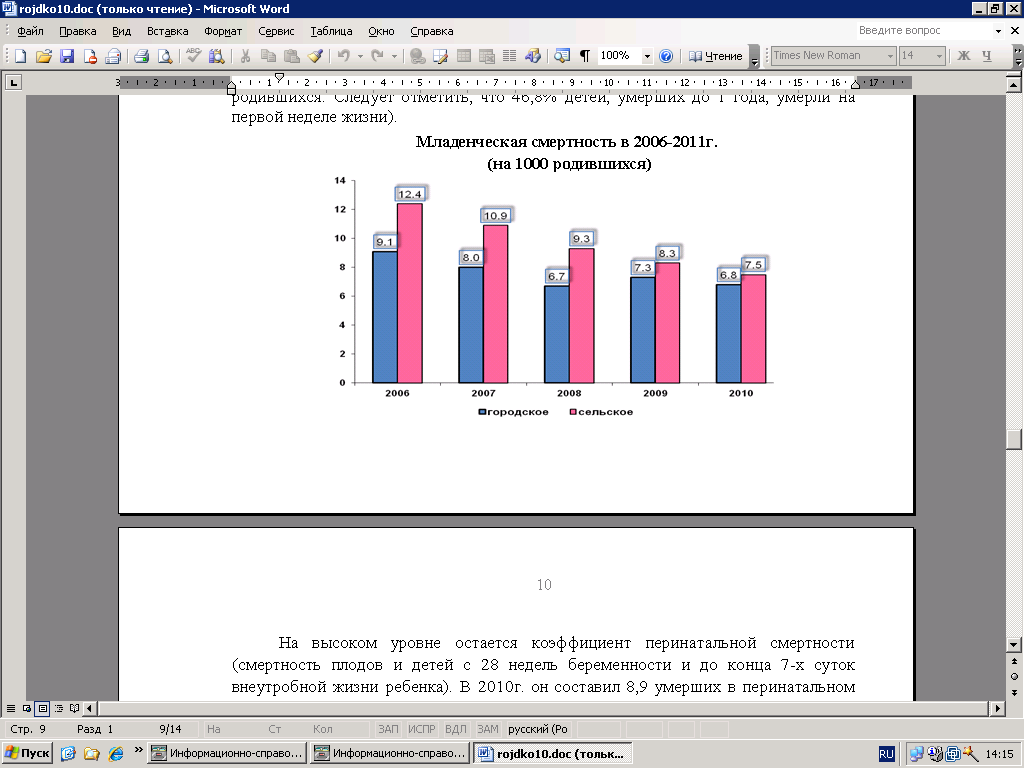
Task: Open the Undo history dropdown arrow
Action: click(360, 56)
